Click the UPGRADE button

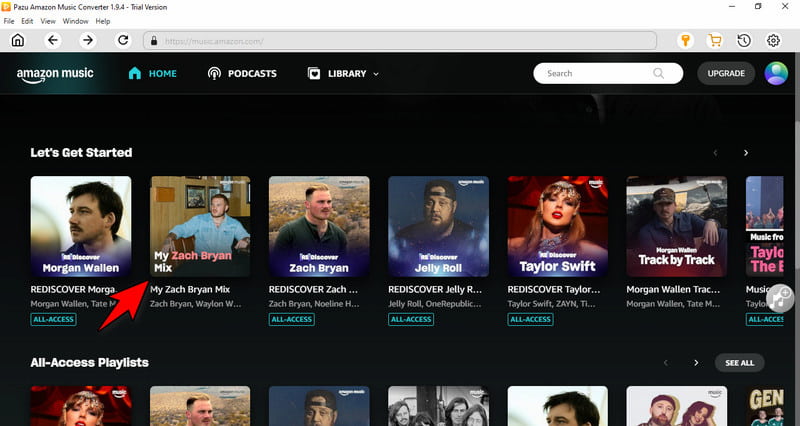click(x=726, y=73)
